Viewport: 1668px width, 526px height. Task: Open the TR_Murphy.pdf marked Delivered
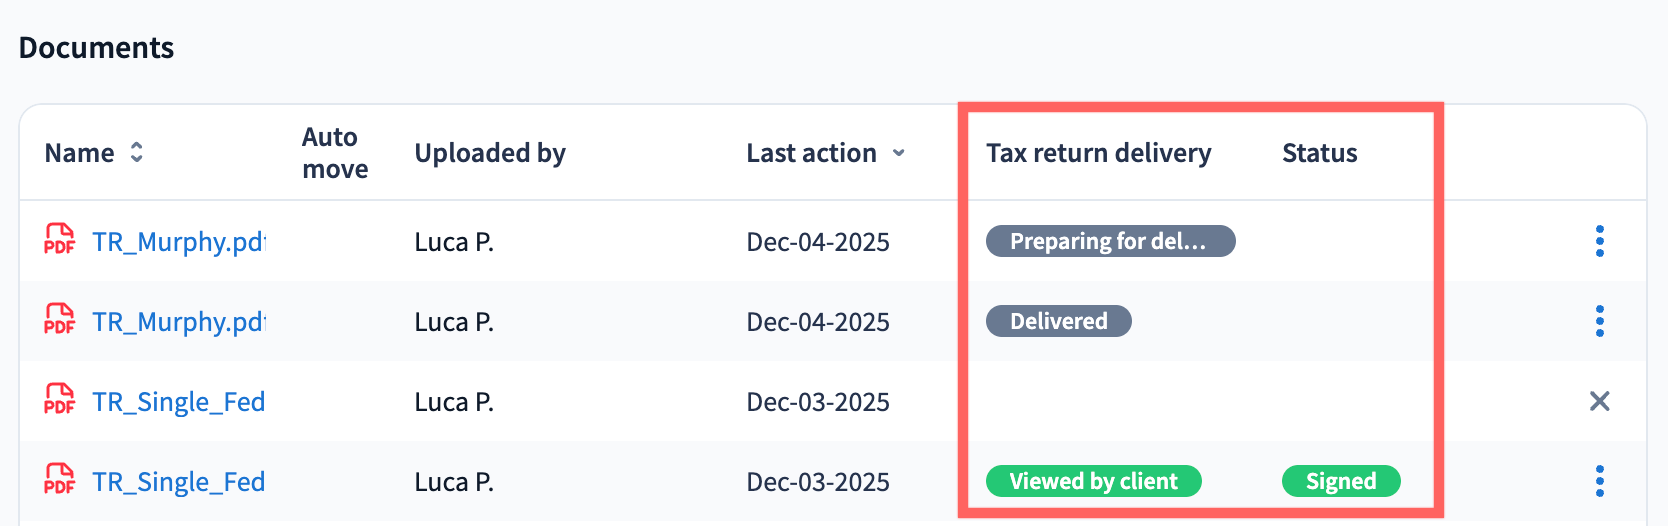[178, 322]
